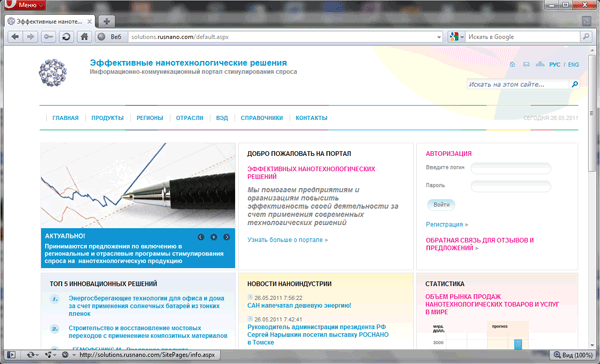
Task: Reload the page with the refresh icon
Action: click(66, 37)
